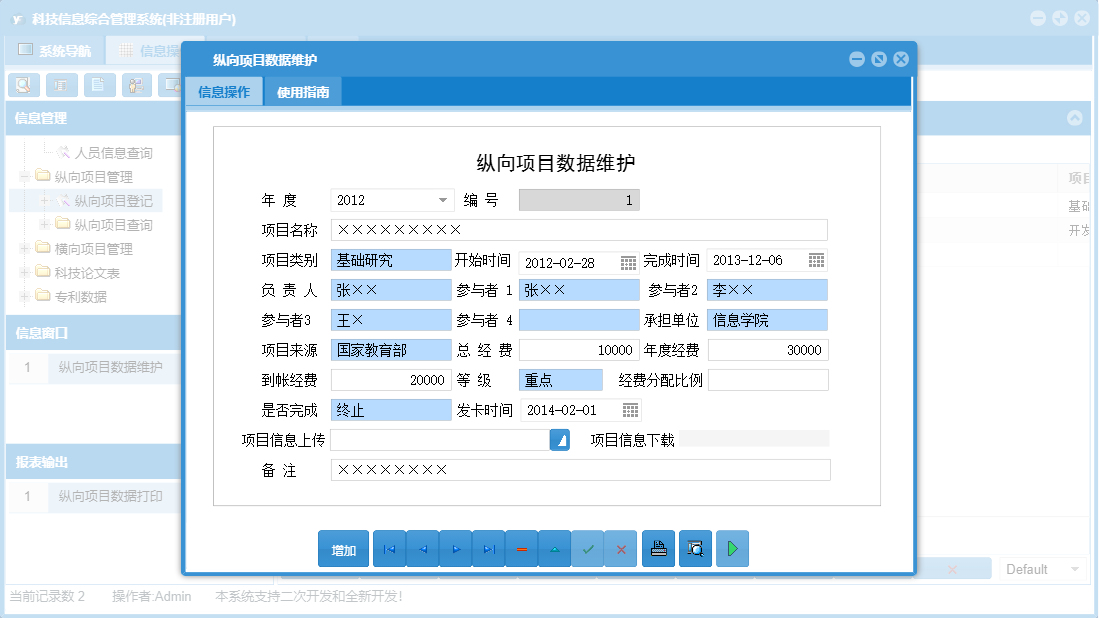Delete current record with red minus icon

[521, 548]
